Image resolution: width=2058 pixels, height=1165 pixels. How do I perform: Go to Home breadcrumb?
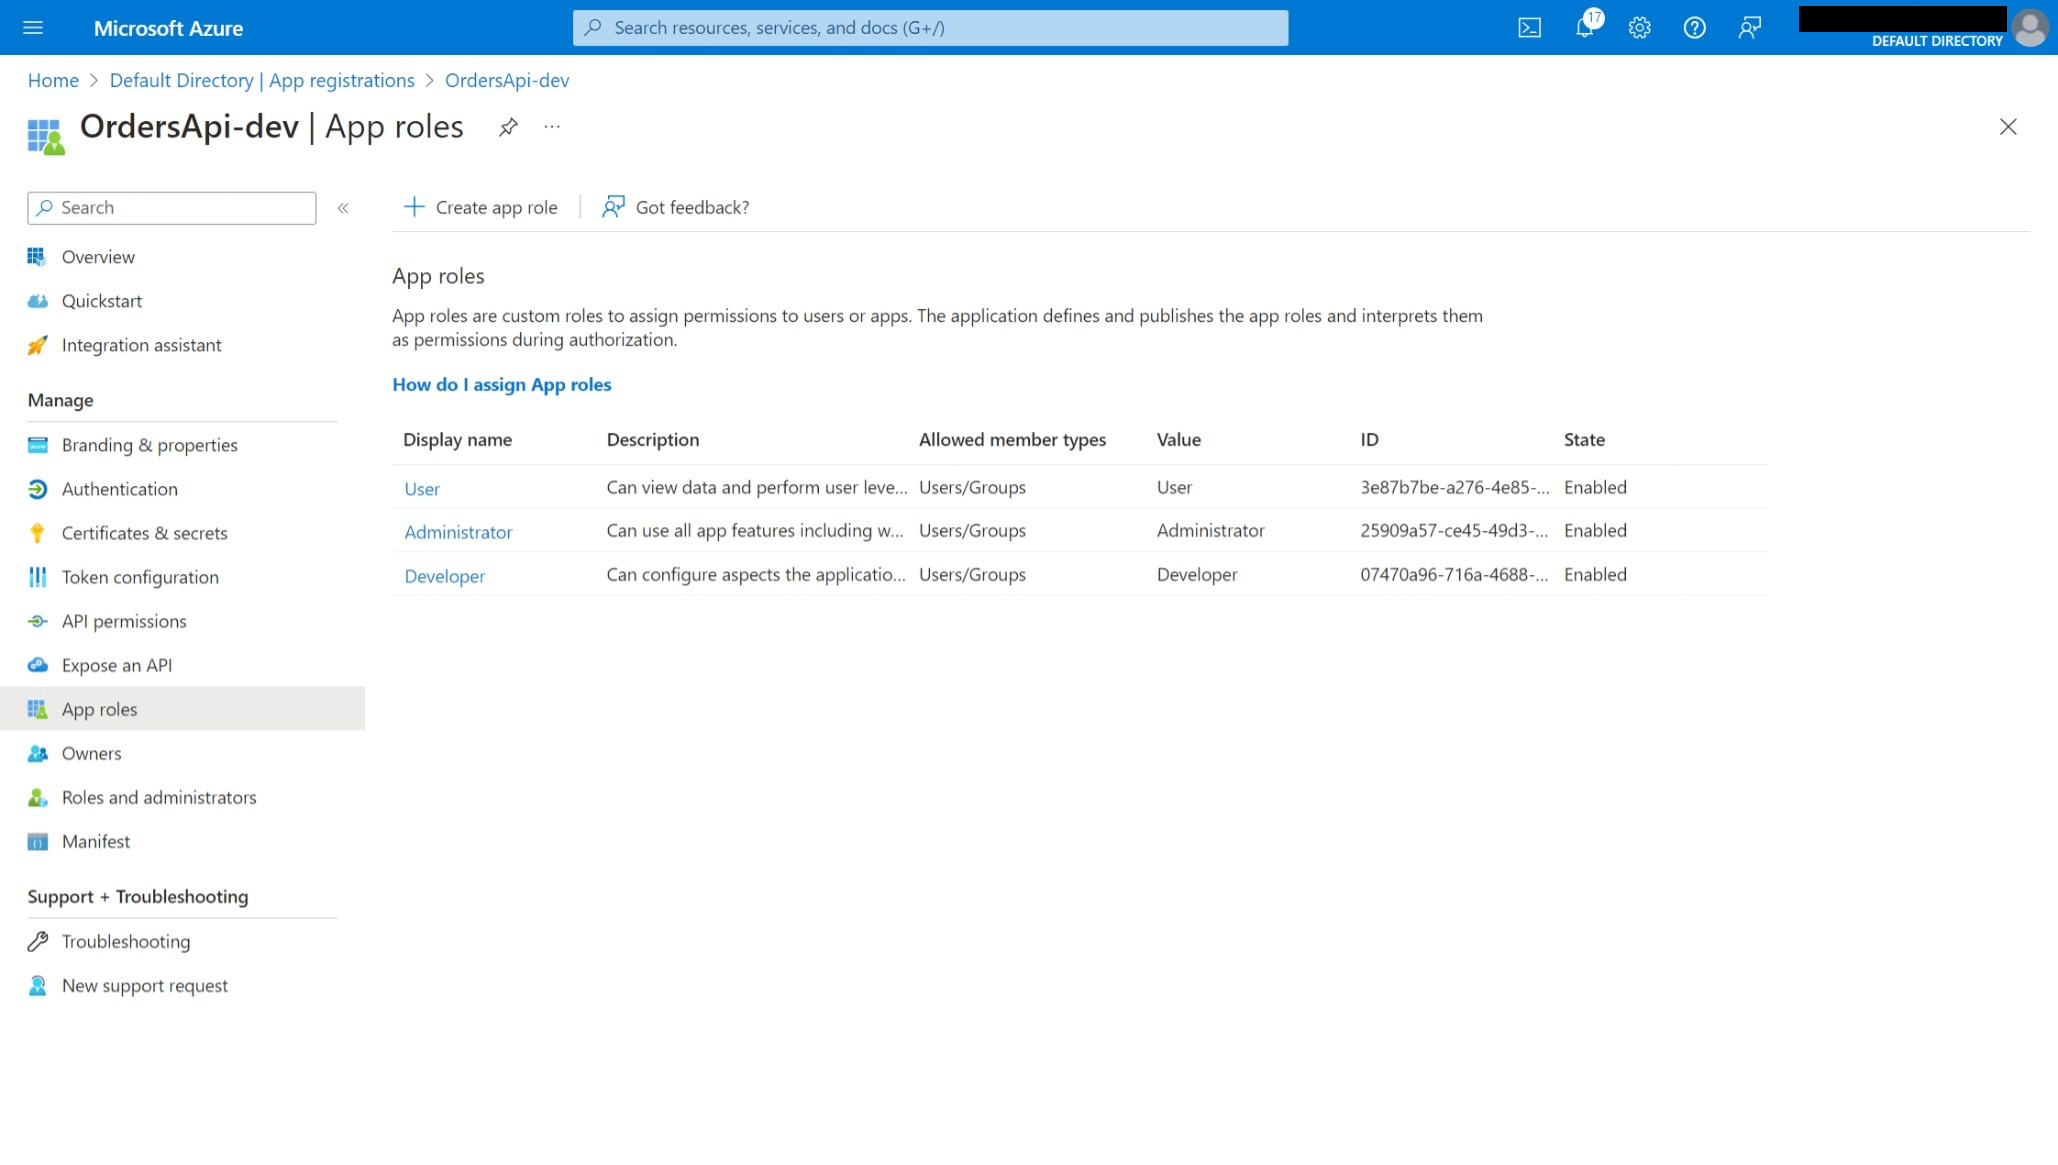(x=53, y=80)
